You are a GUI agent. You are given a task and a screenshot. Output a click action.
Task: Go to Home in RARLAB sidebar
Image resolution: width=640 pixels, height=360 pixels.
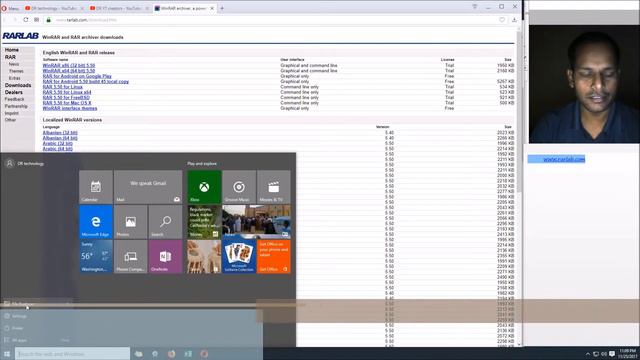click(12, 50)
